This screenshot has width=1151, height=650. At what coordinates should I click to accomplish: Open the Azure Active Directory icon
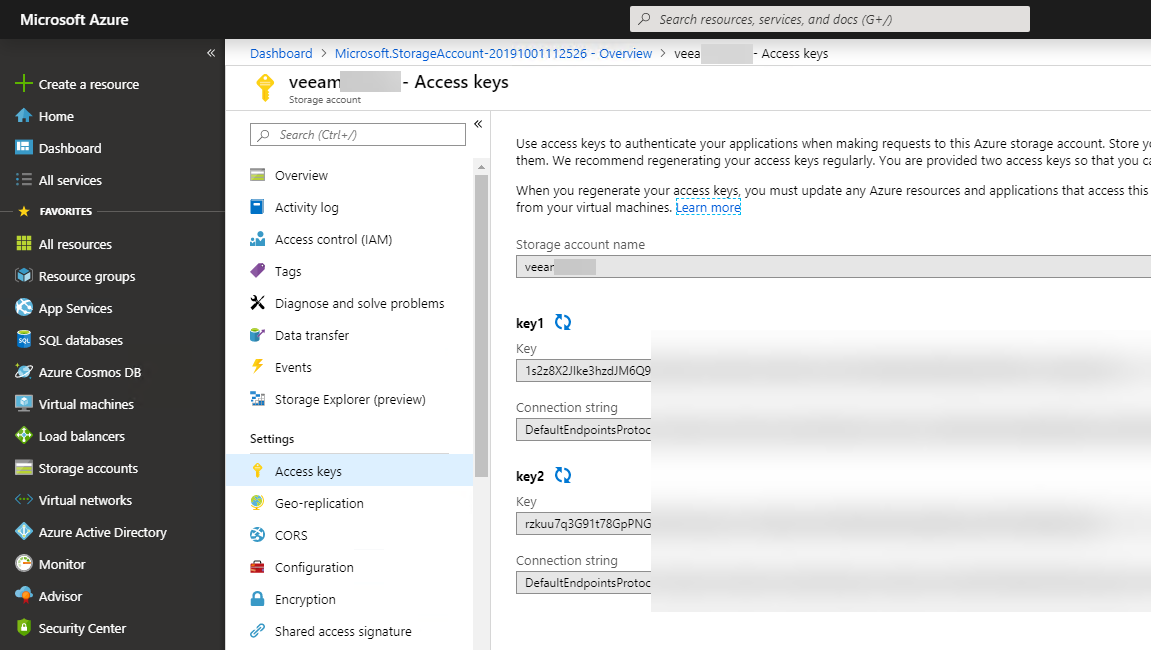(x=23, y=532)
